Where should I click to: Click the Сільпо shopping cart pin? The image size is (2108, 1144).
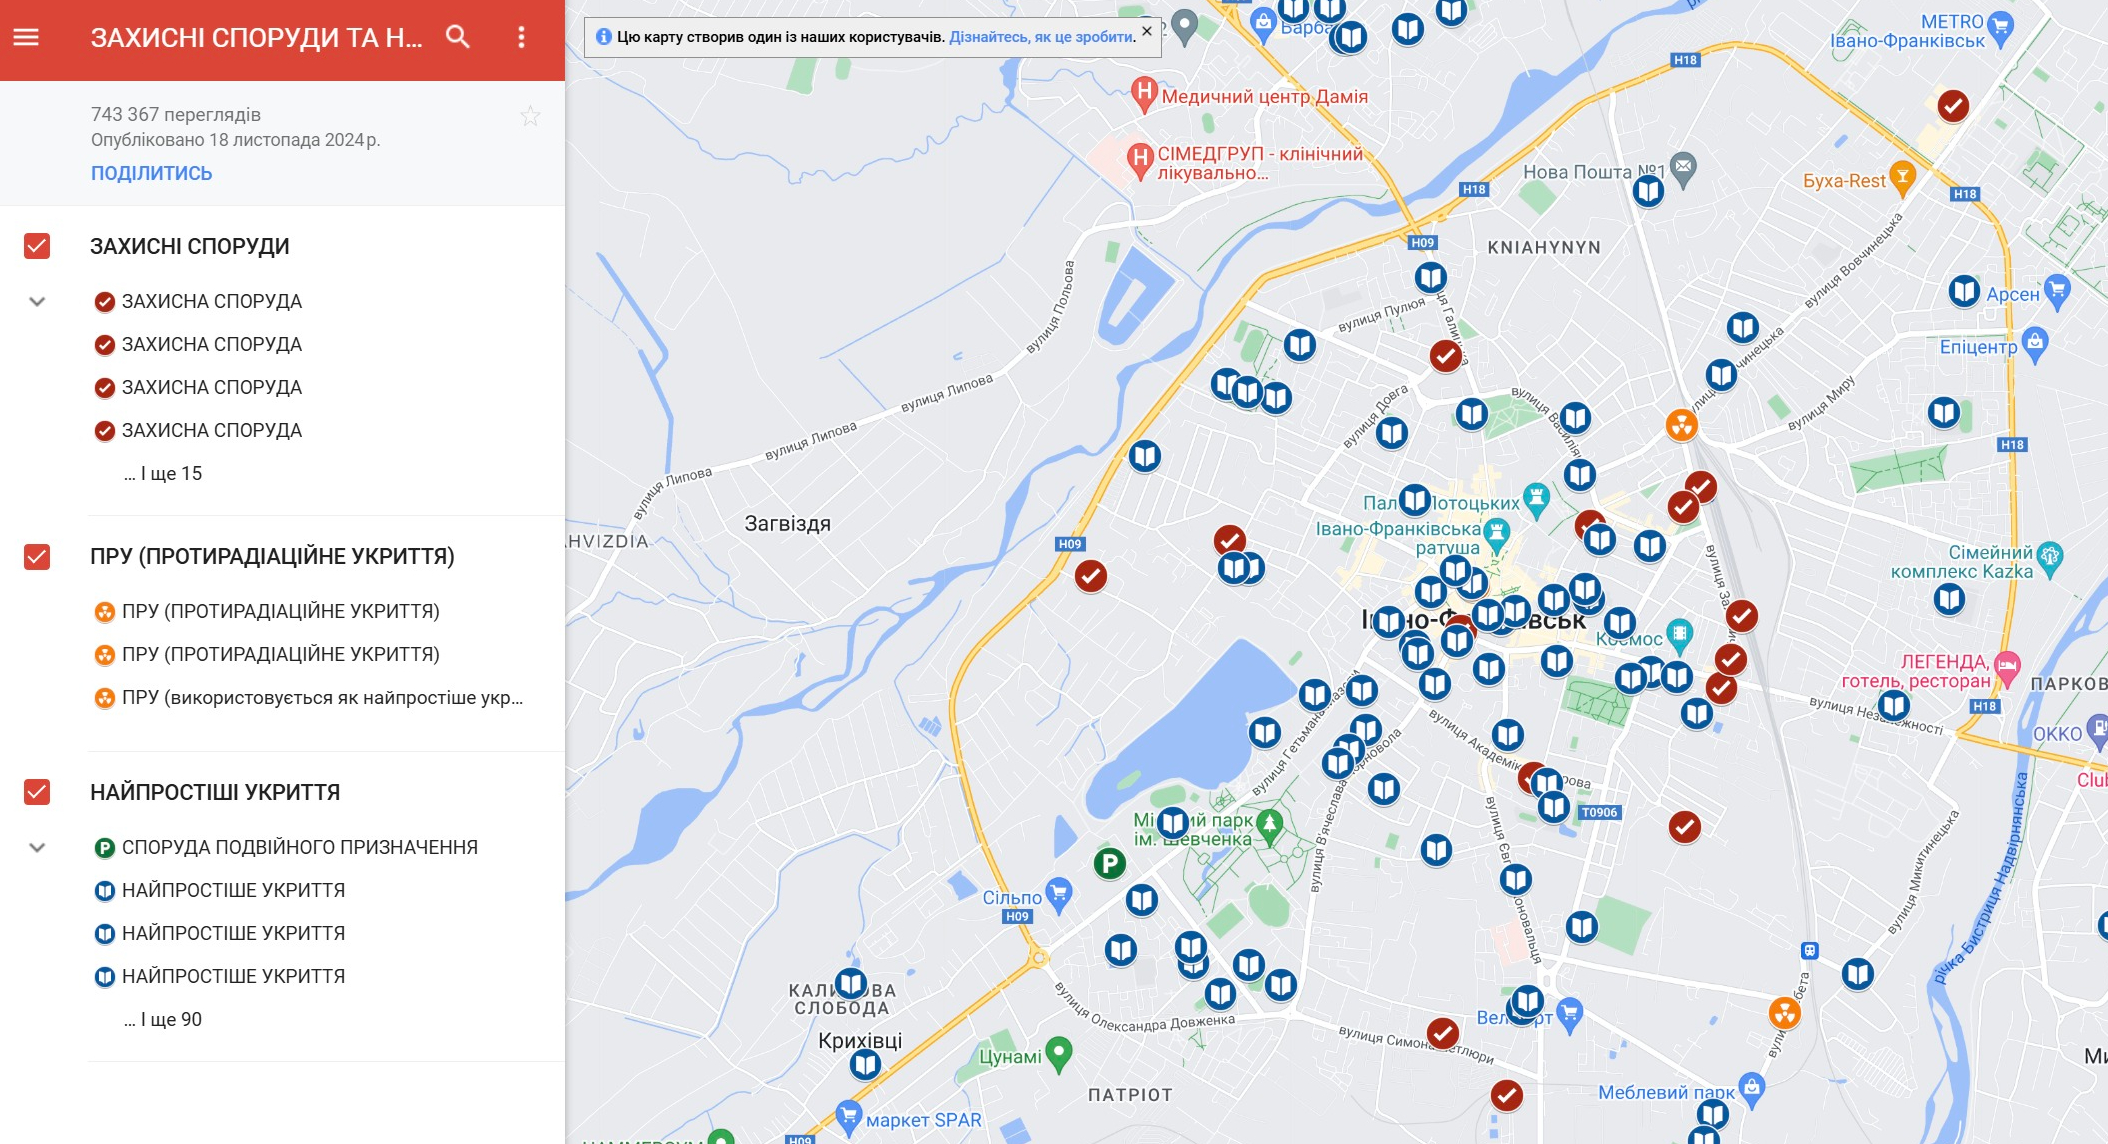[1058, 893]
